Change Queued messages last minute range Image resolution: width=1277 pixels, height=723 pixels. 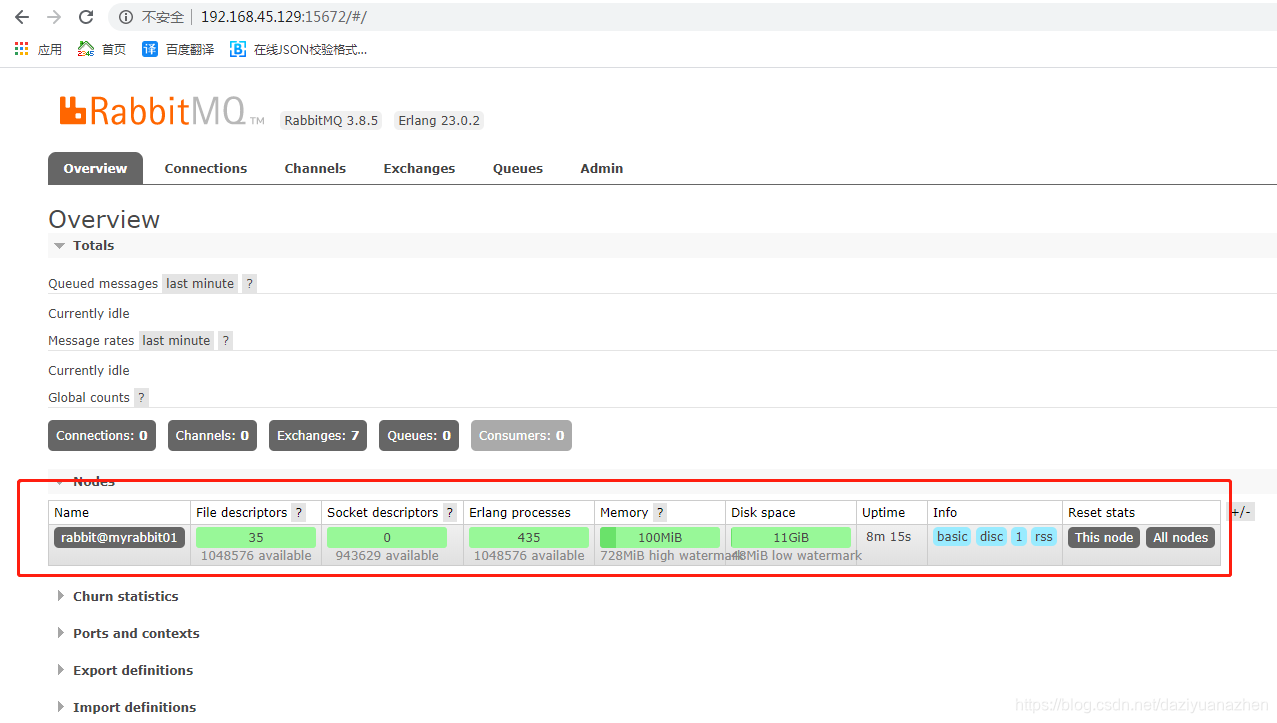click(200, 284)
